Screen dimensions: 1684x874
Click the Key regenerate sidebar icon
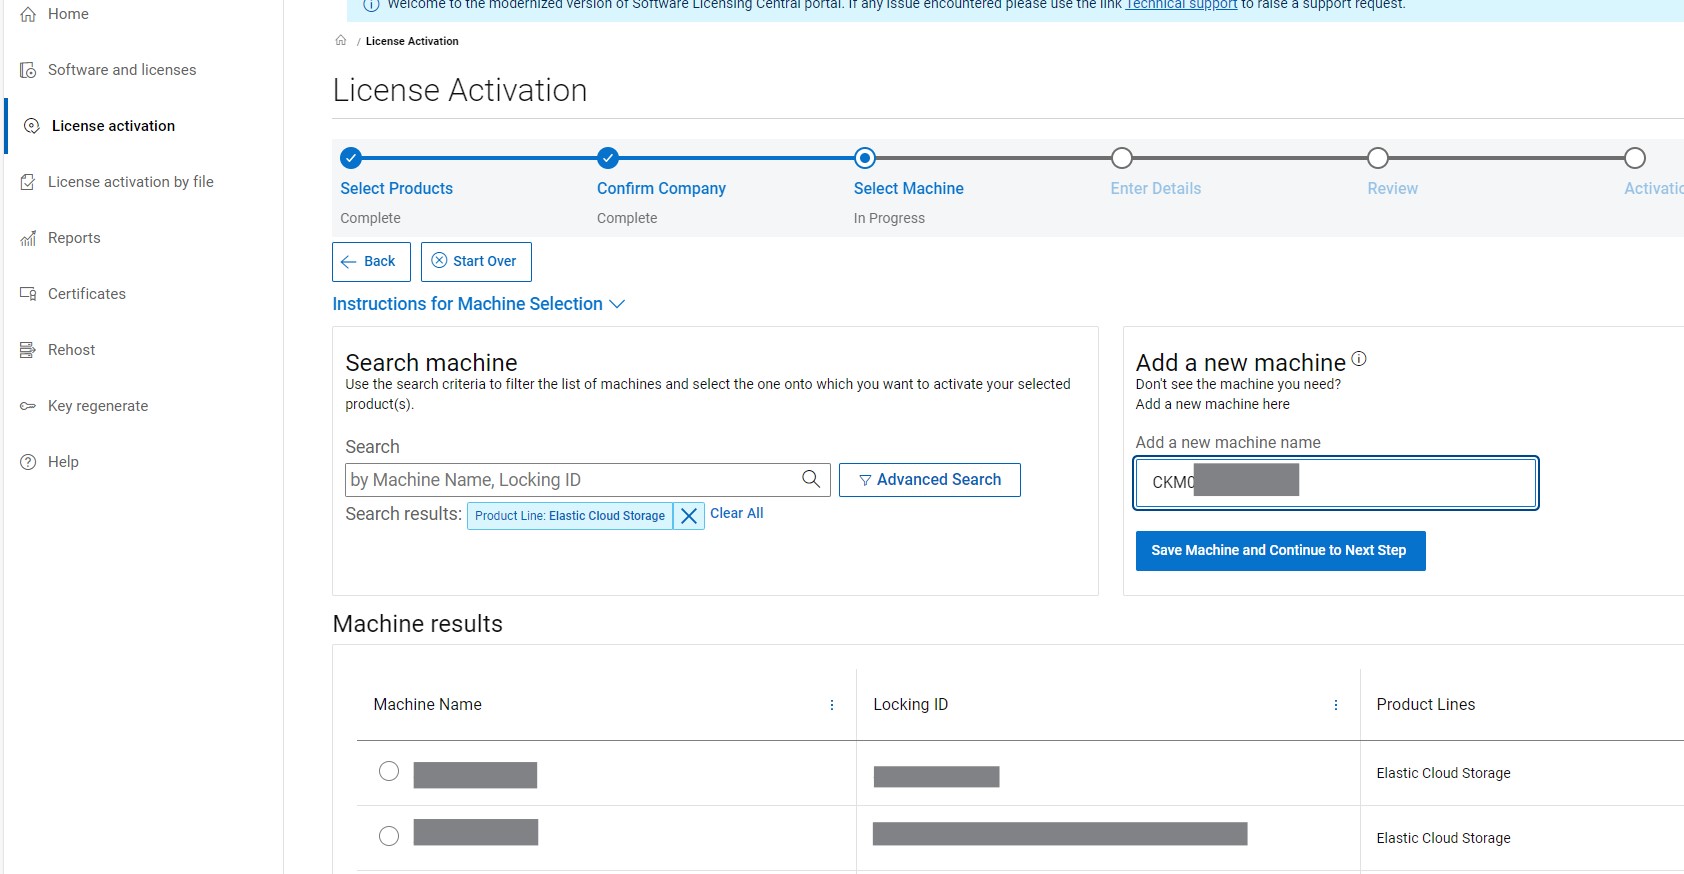pos(28,406)
